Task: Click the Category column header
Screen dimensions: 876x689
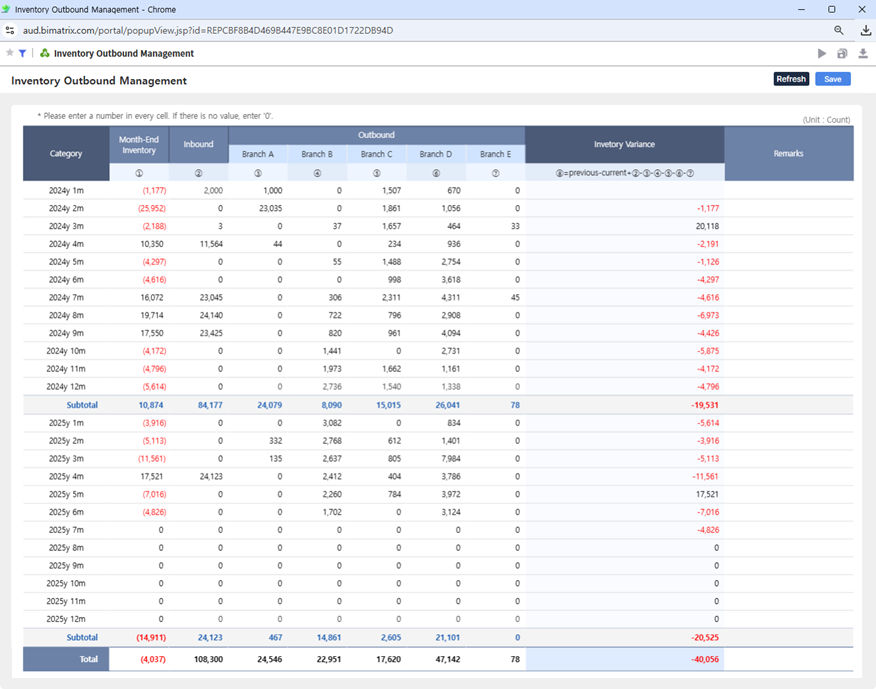Action: click(x=66, y=153)
